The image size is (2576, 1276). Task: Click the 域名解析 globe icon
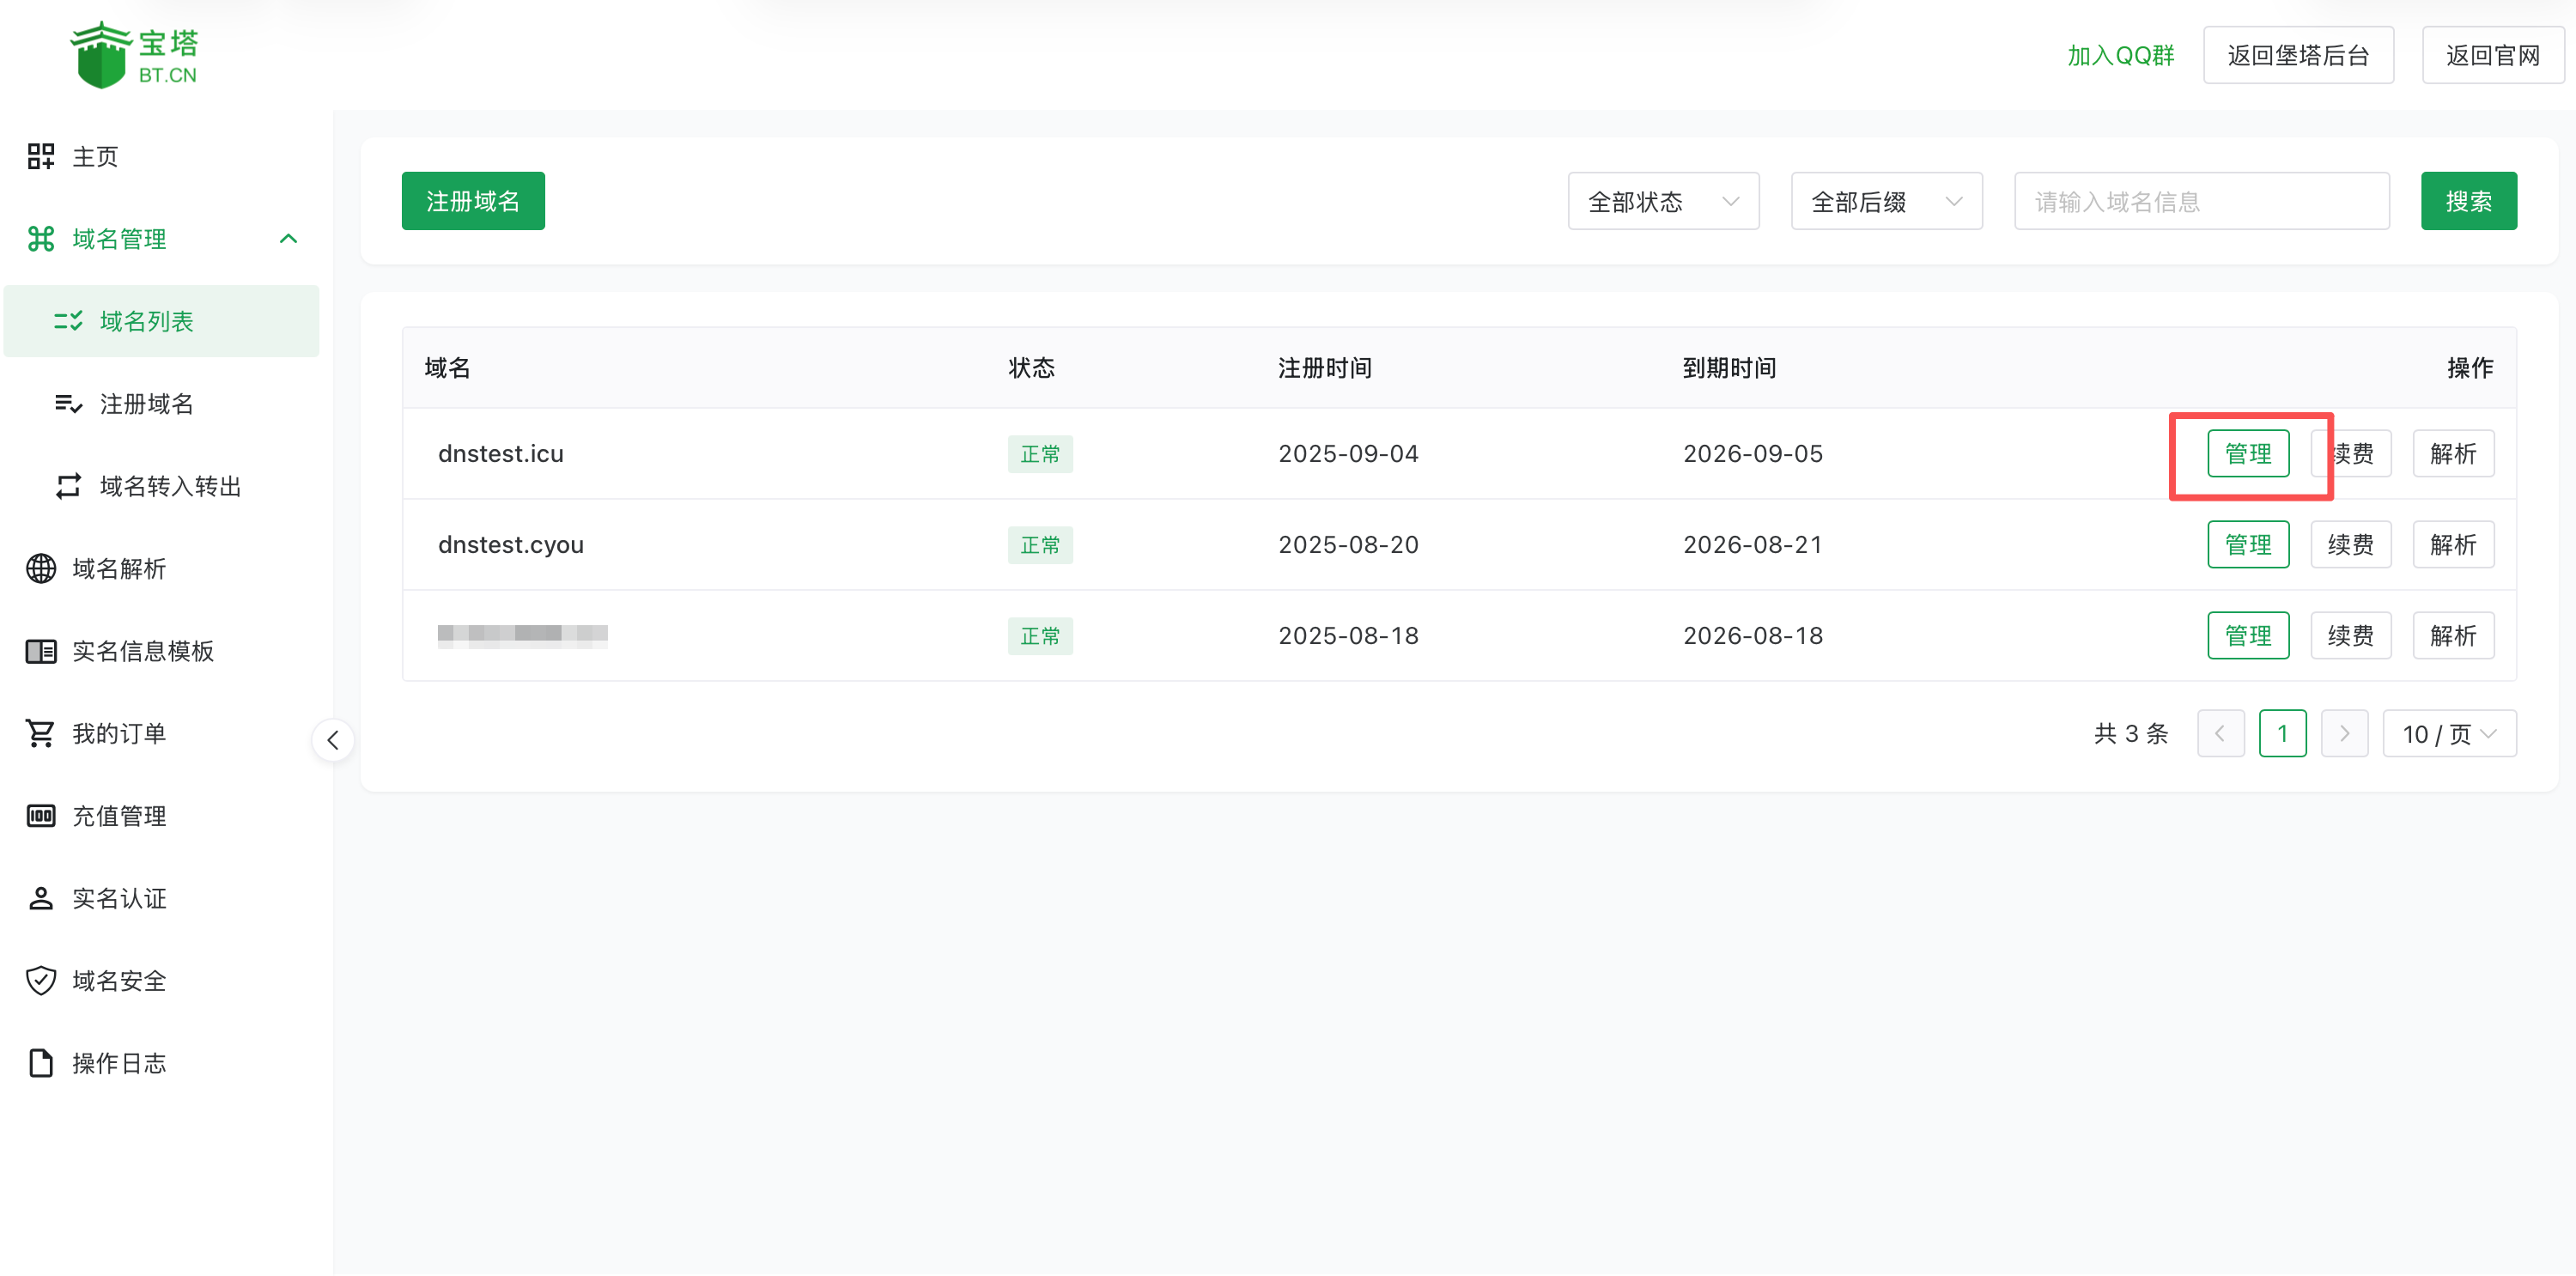[x=41, y=569]
